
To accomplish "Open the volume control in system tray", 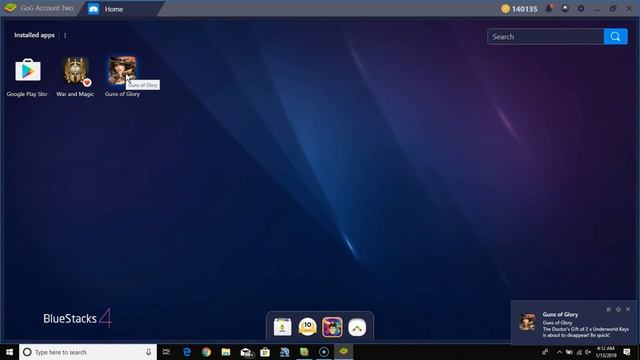I will [x=588, y=352].
